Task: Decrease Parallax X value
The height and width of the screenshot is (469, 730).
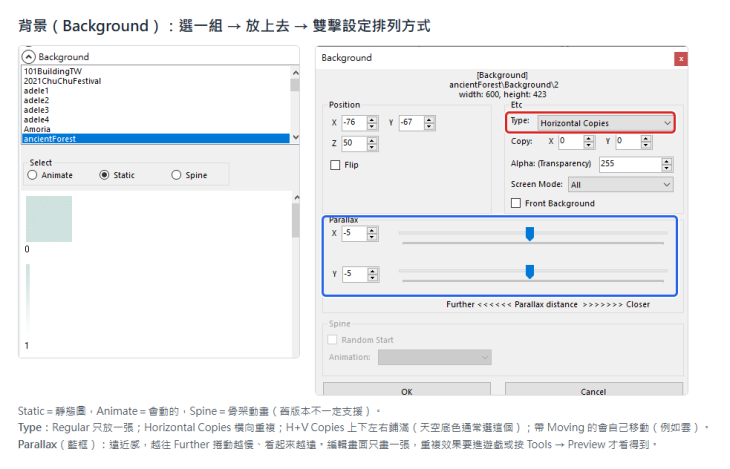Action: (x=372, y=237)
